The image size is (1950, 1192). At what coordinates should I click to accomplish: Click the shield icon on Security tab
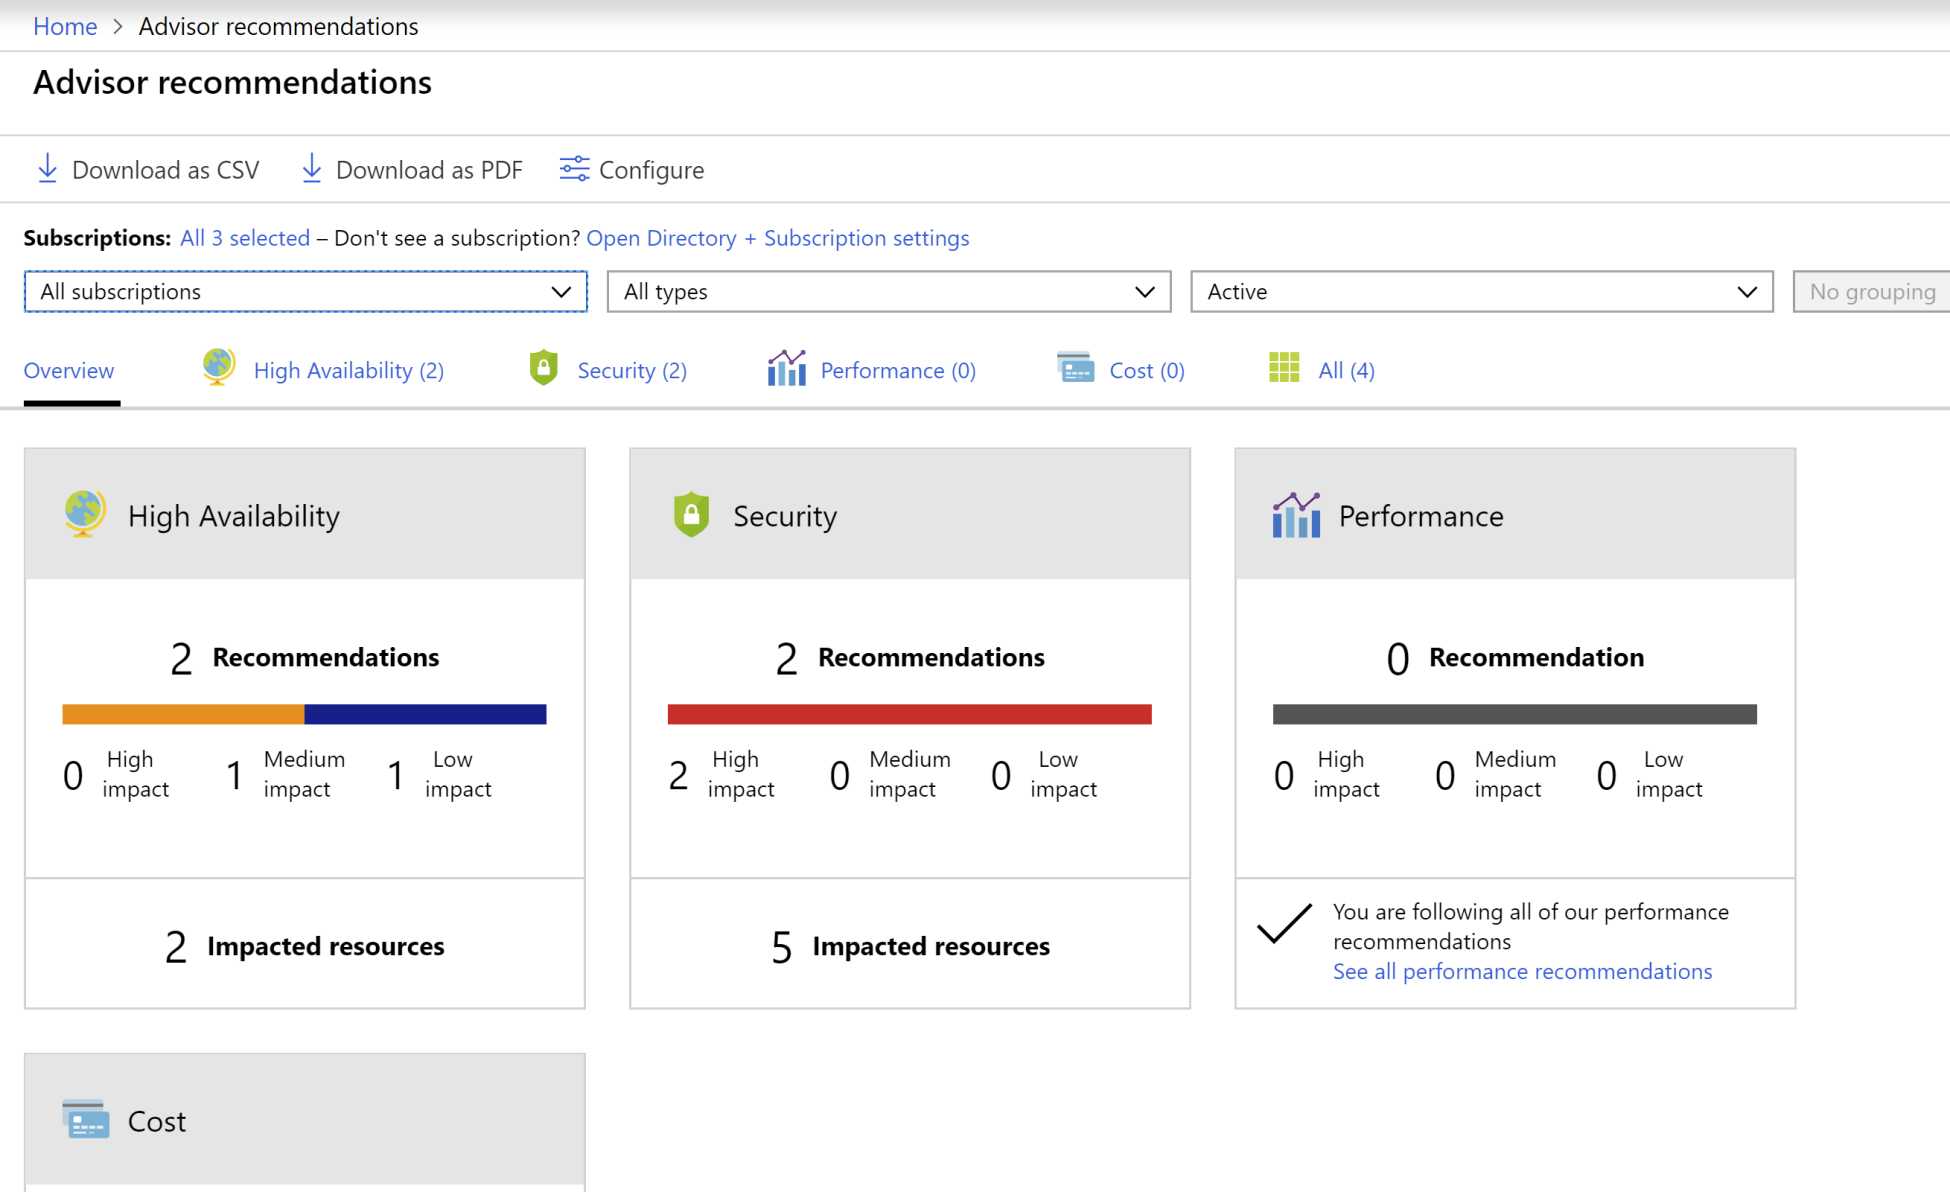point(543,368)
